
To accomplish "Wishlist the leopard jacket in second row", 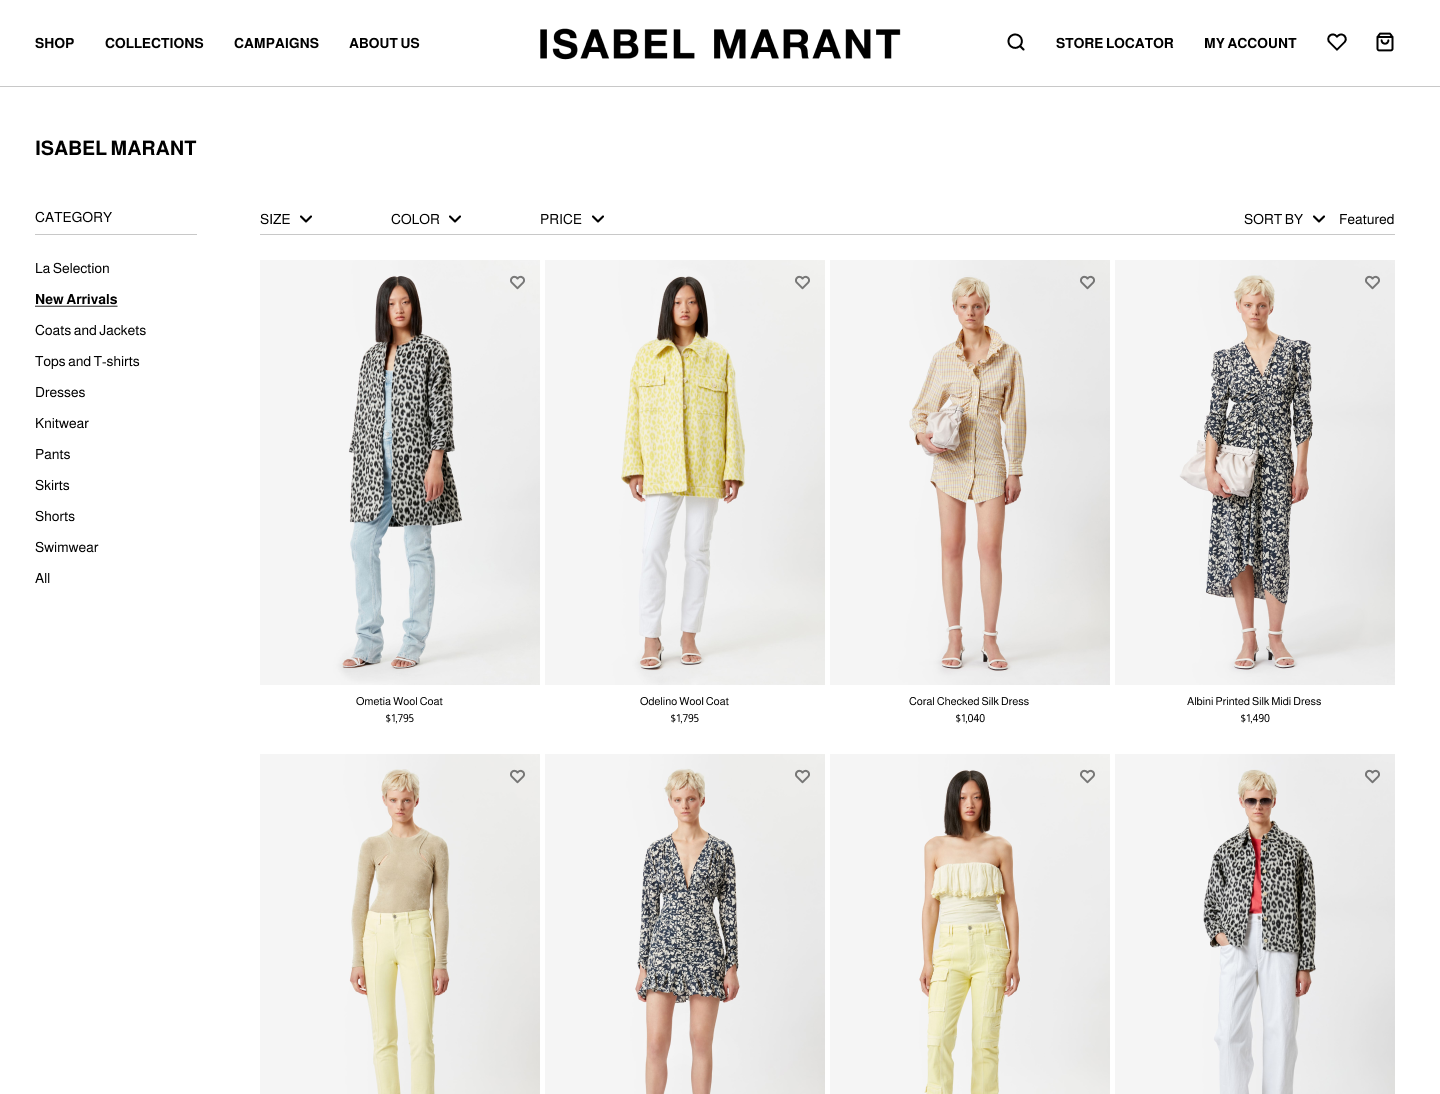I will click(x=1372, y=776).
